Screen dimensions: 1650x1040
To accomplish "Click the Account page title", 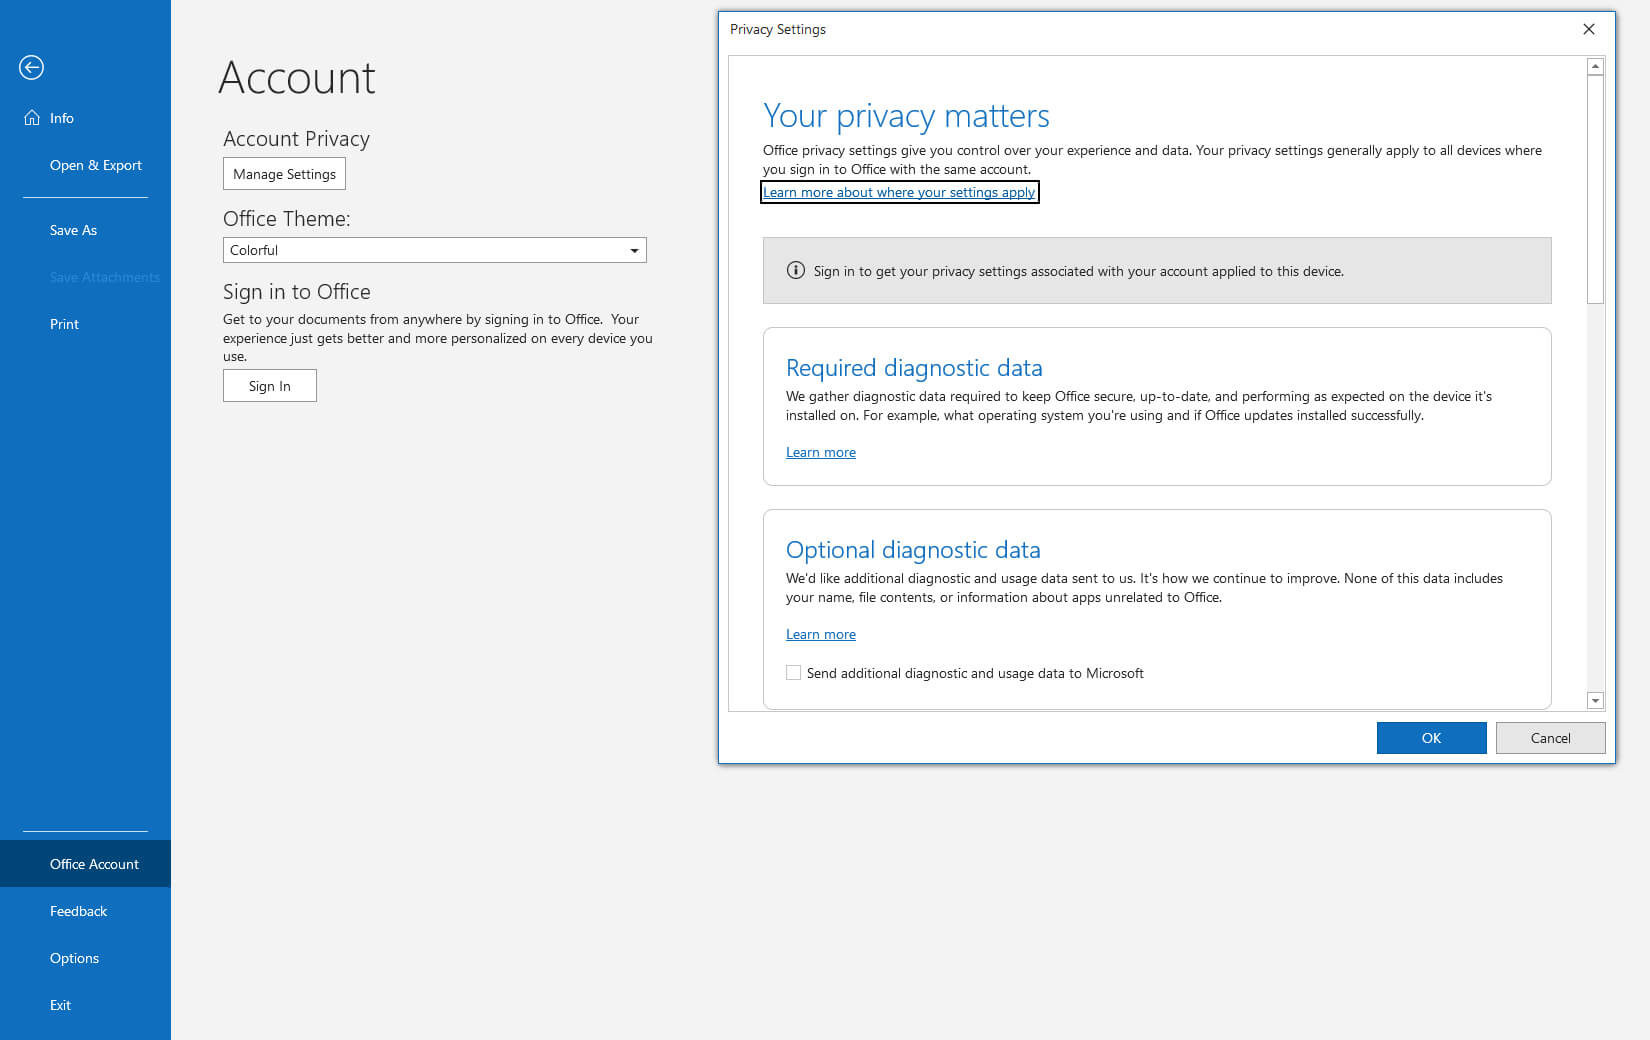I will click(x=297, y=78).
